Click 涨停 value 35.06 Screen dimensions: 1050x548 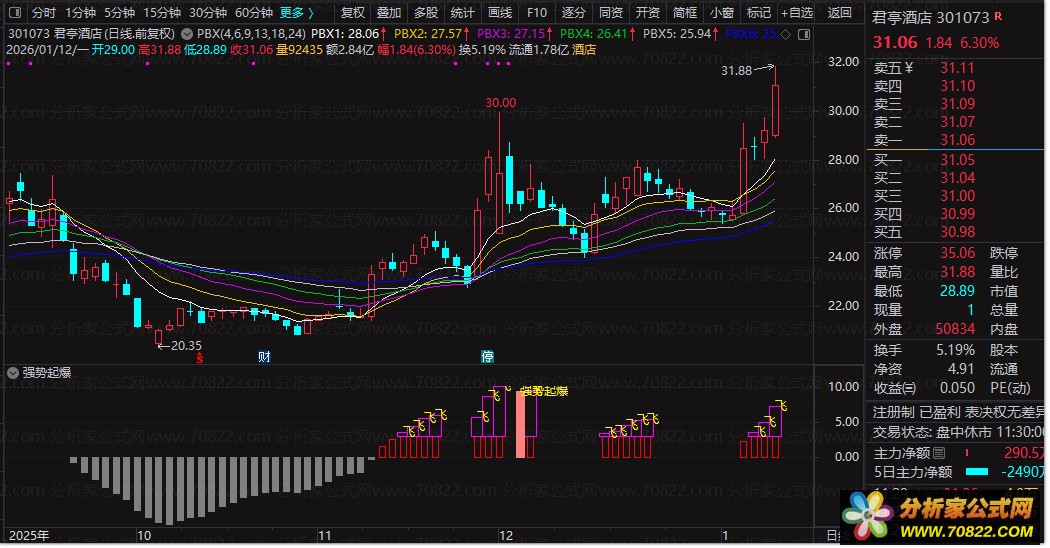[x=958, y=253]
